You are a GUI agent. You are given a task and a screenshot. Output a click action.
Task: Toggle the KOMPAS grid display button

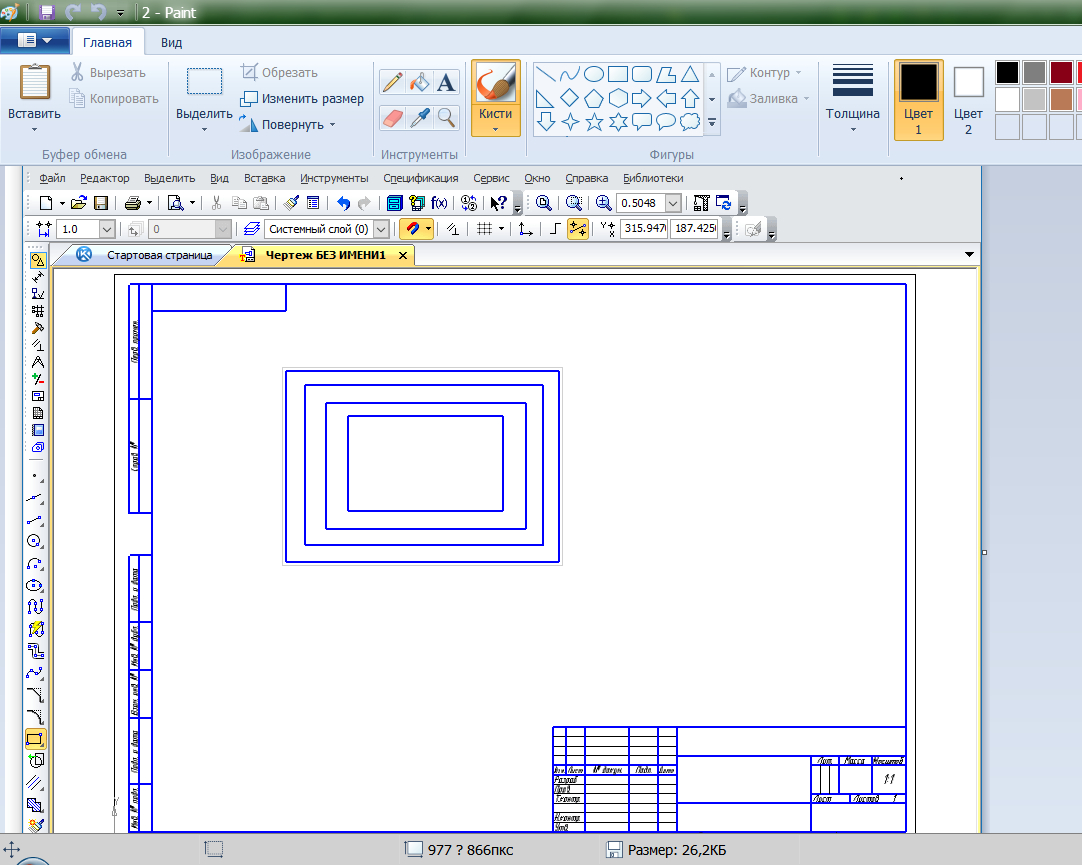[x=484, y=228]
